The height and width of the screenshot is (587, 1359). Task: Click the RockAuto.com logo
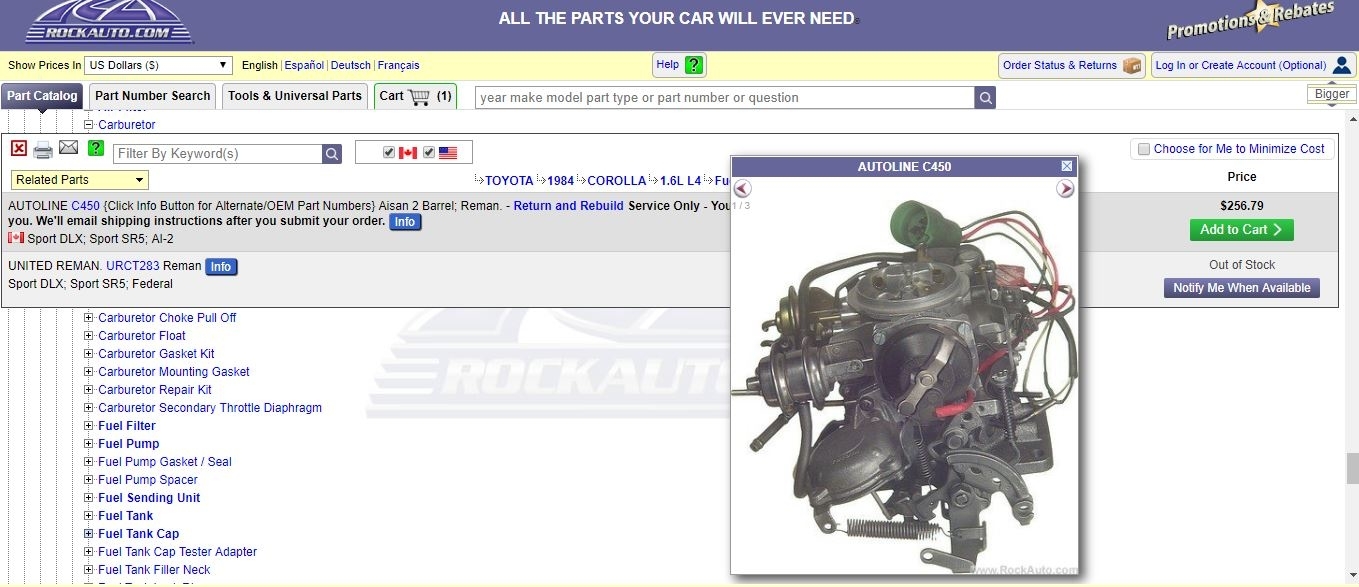coord(110,22)
